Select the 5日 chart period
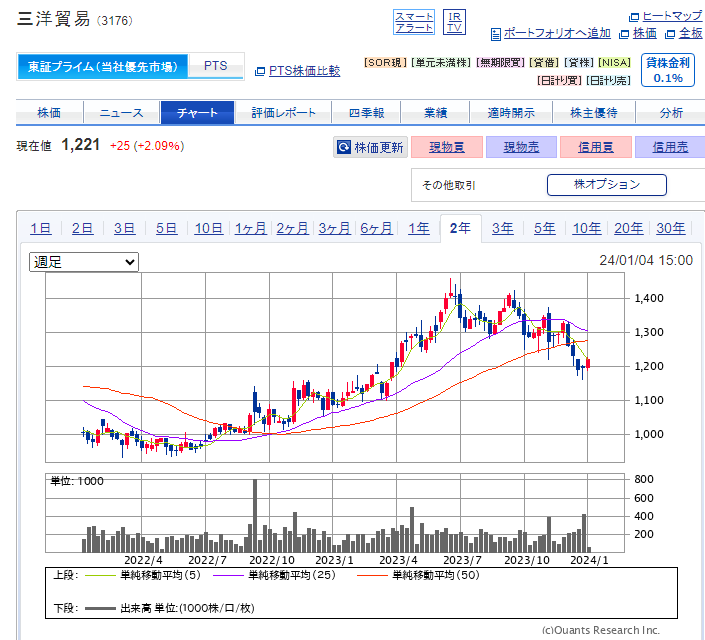Image resolution: width=705 pixels, height=640 pixels. (x=166, y=228)
